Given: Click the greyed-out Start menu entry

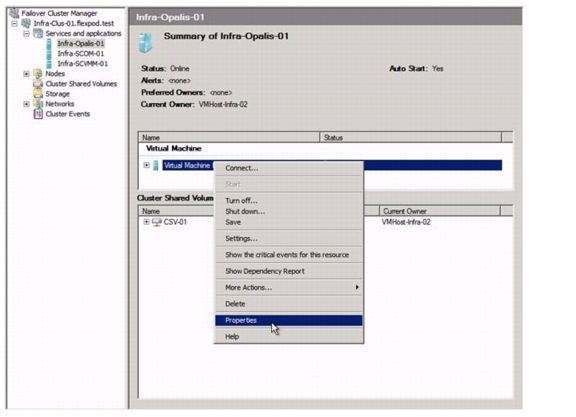Looking at the screenshot, I should (x=289, y=184).
